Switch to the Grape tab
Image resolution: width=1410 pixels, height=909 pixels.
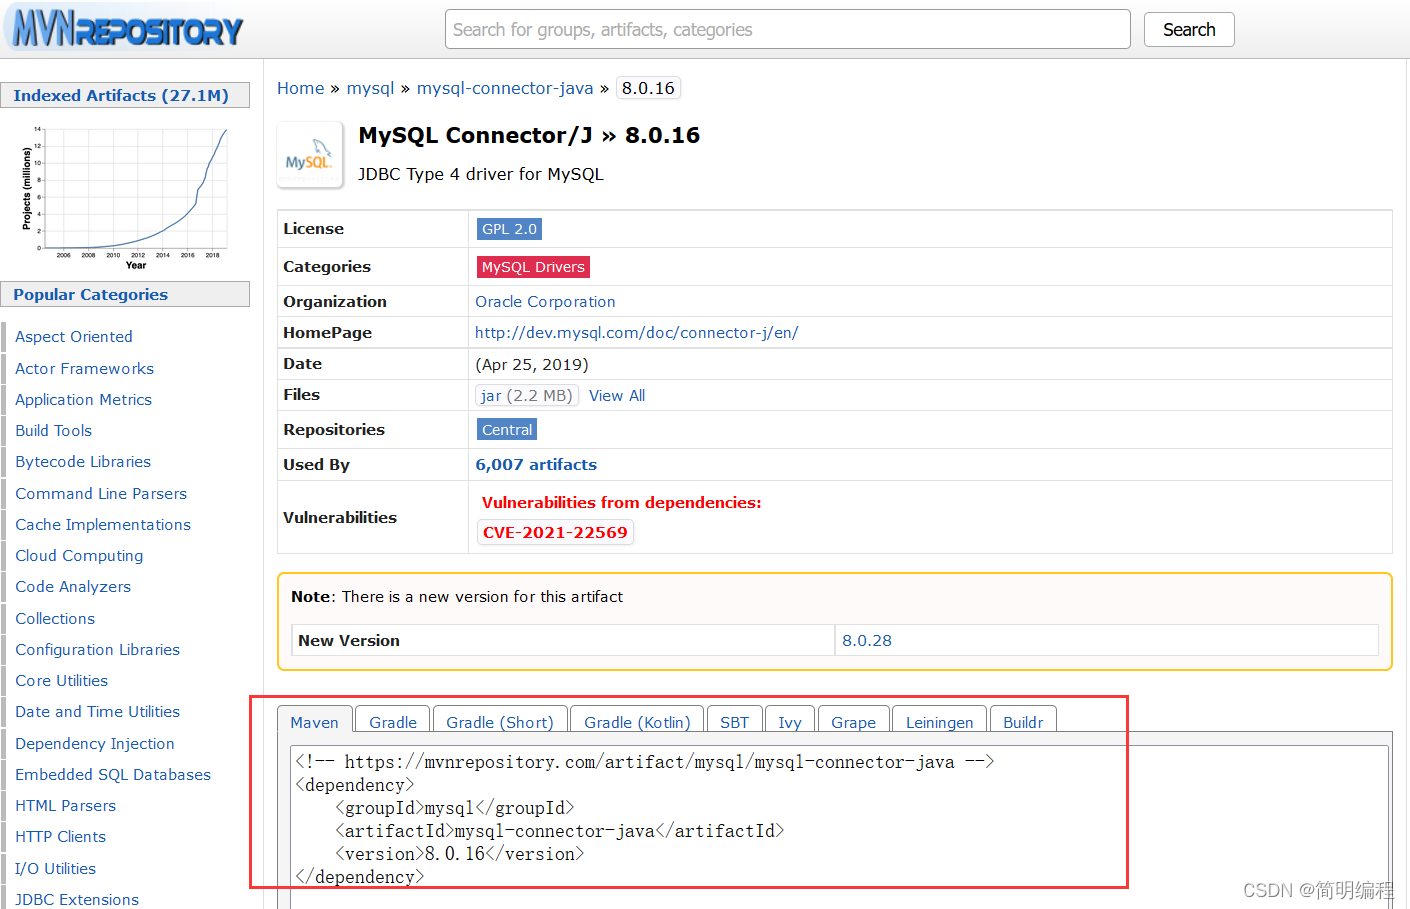point(853,722)
